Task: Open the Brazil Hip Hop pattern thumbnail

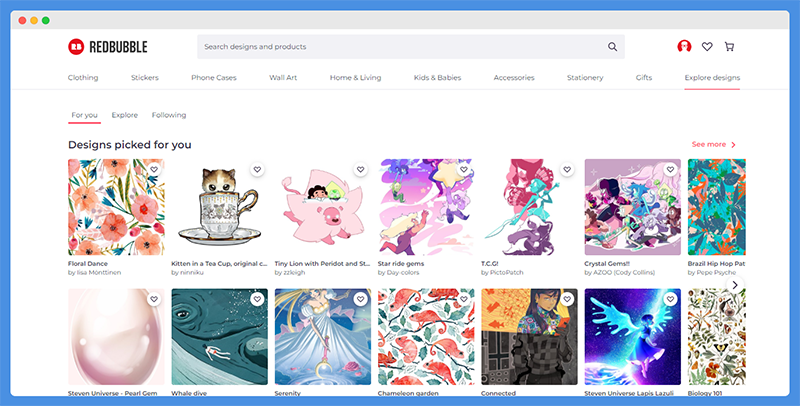Action: (x=717, y=207)
